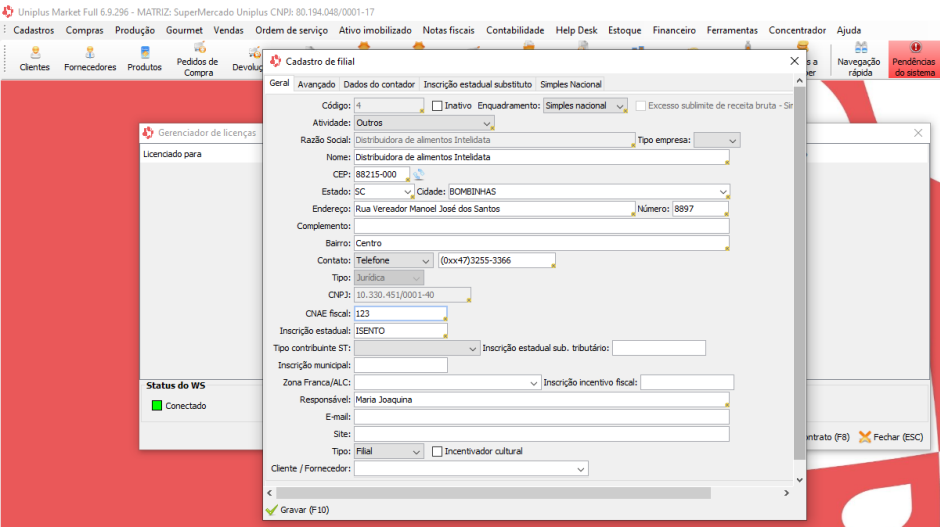This screenshot has height=528, width=940.
Task: Open Navegação rápida toolbar icon
Action: pos(859,59)
